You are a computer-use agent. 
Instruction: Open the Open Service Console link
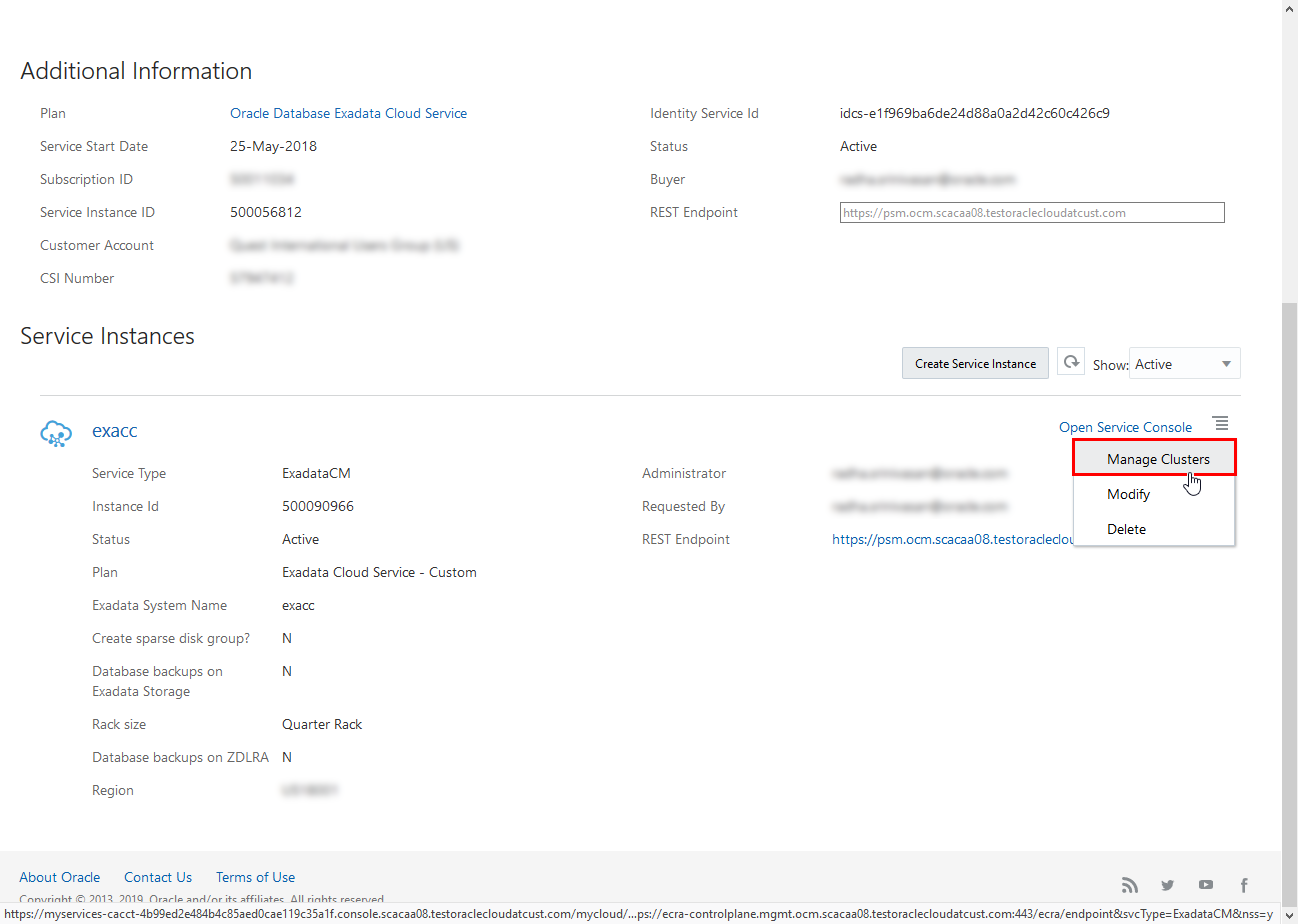(x=1125, y=427)
